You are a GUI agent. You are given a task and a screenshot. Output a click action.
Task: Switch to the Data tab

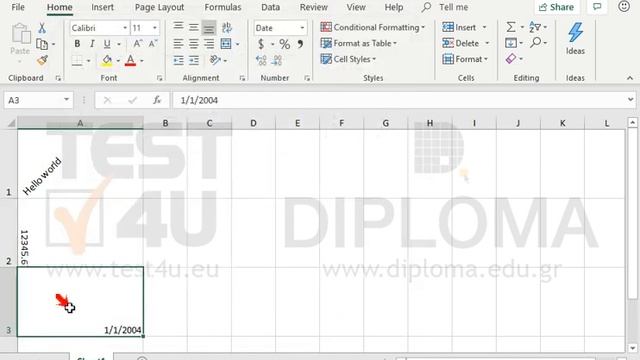point(271,7)
